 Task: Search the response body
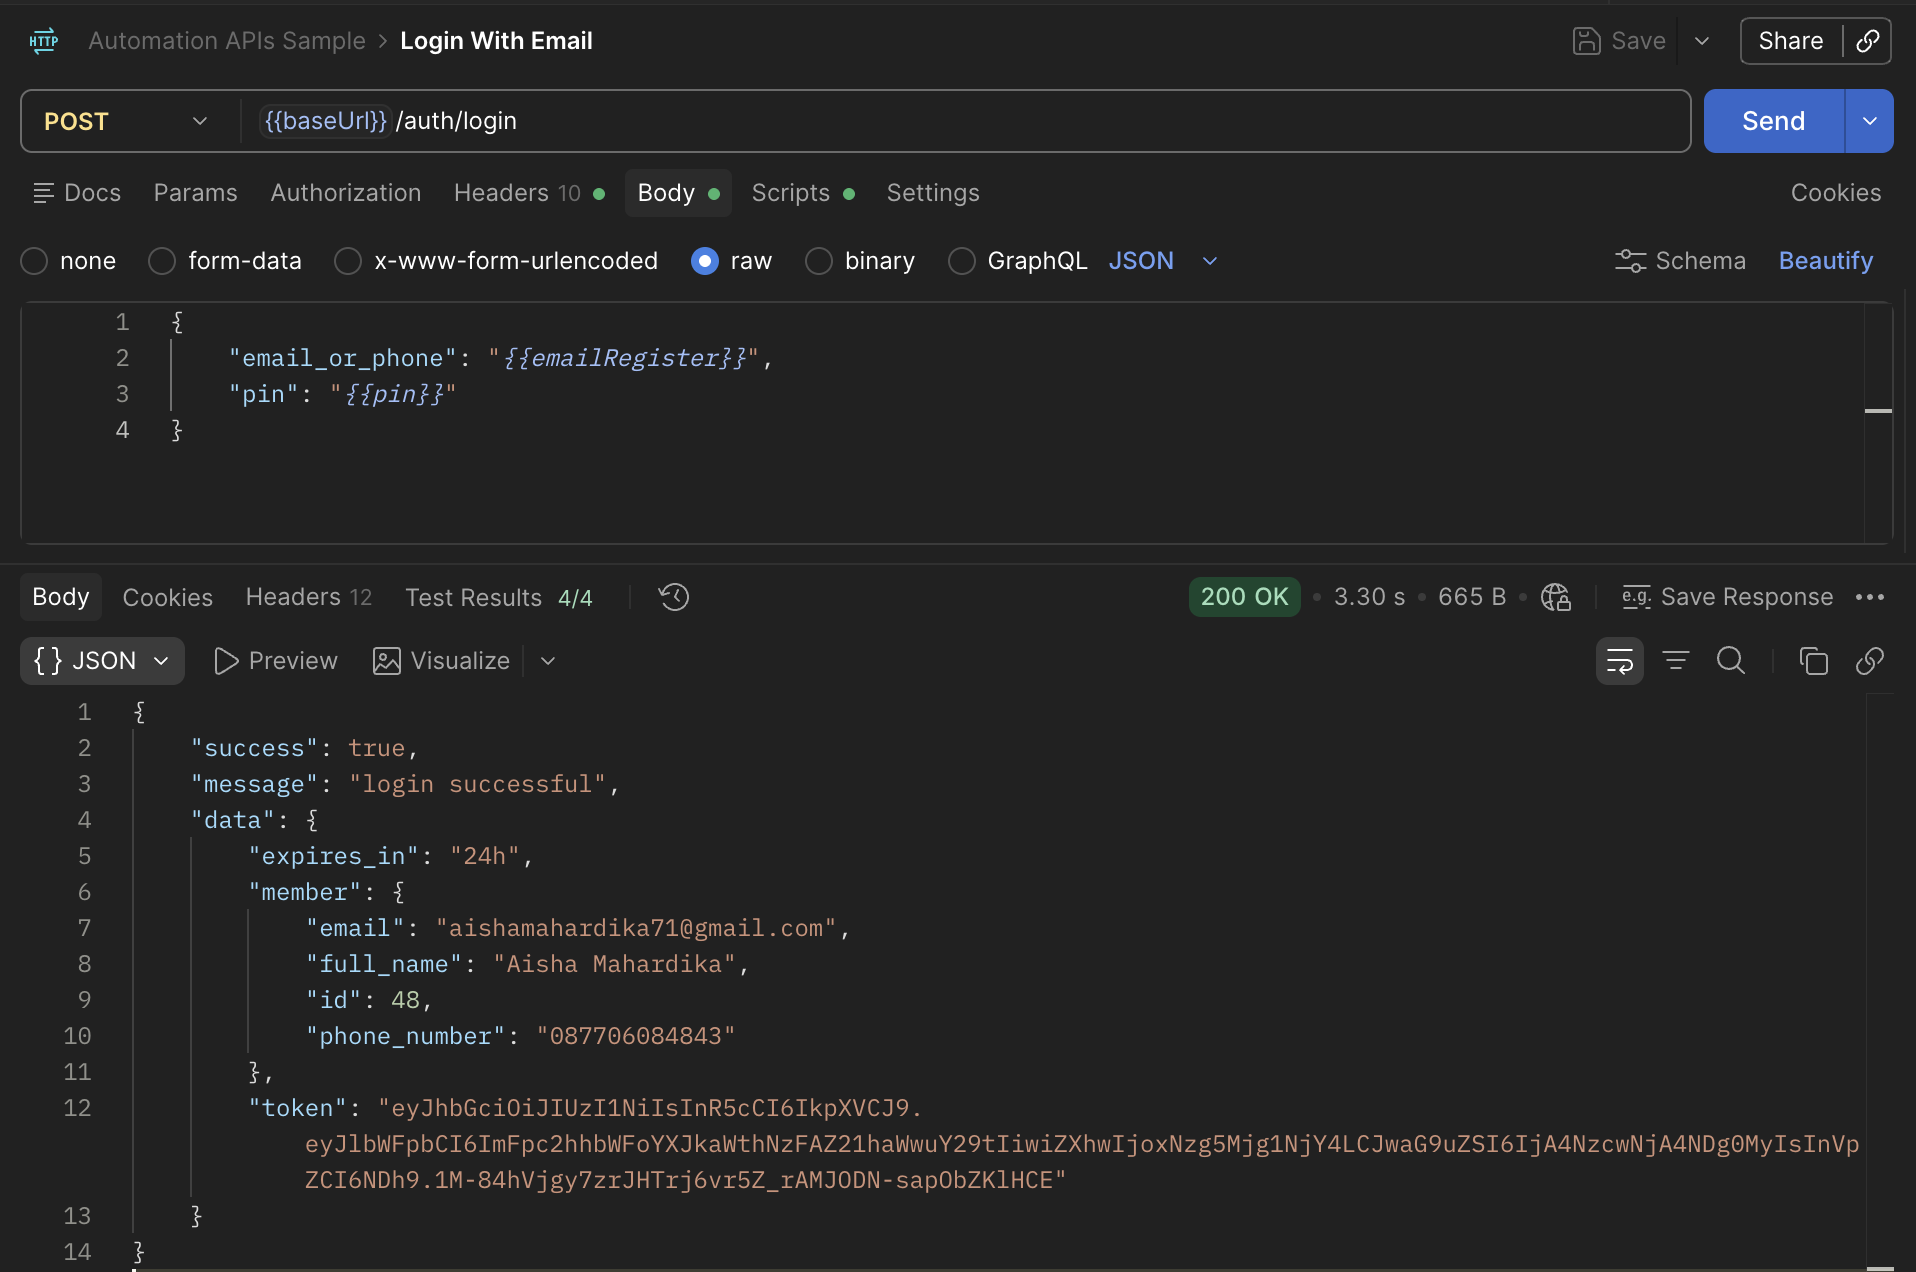point(1731,661)
